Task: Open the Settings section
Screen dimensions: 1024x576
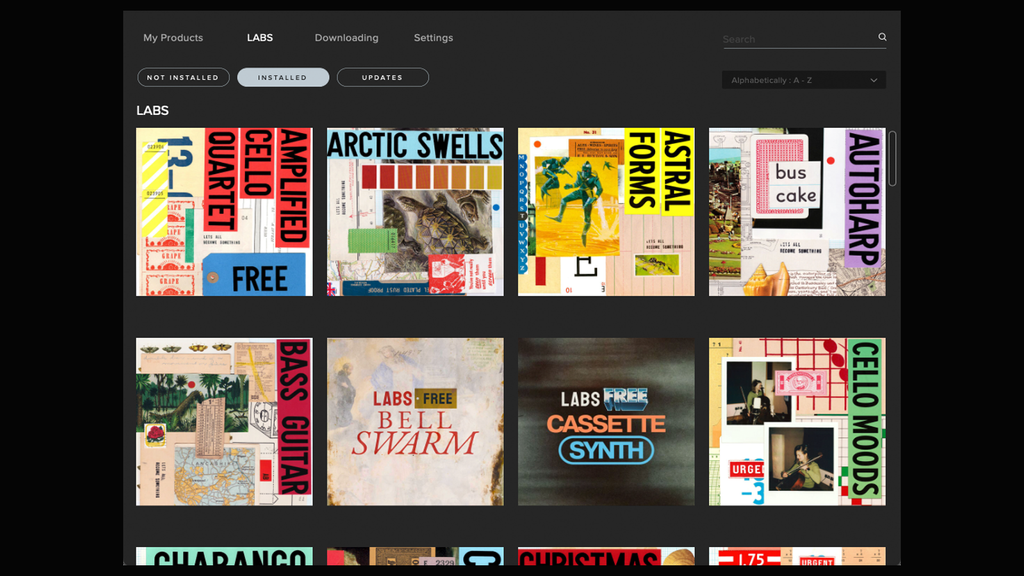Action: 433,37
